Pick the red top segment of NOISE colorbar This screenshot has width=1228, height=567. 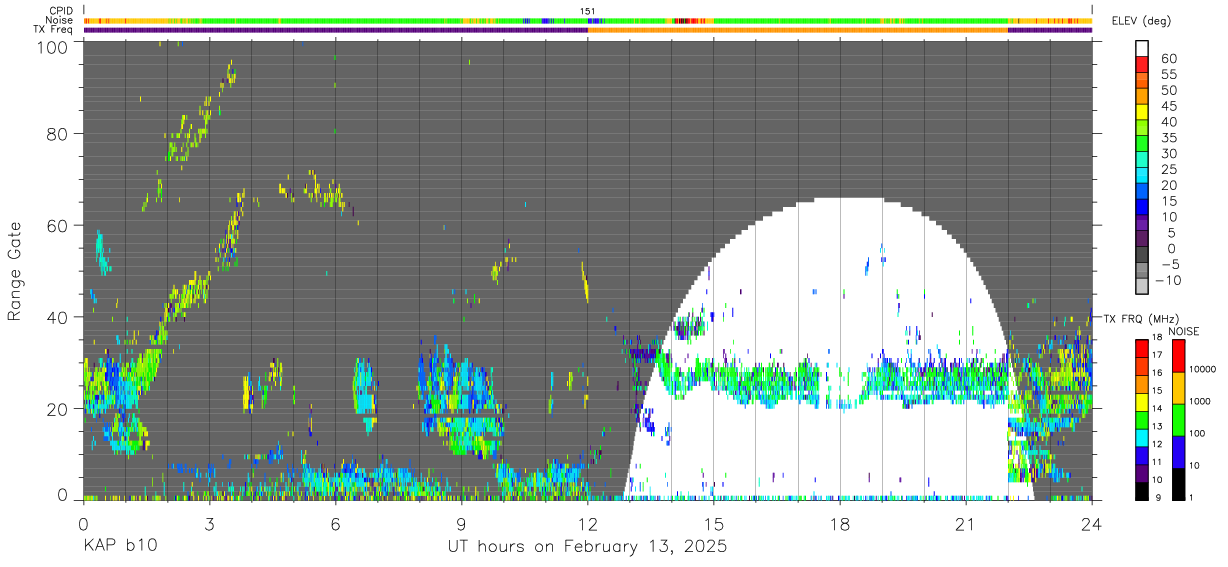(x=1177, y=354)
